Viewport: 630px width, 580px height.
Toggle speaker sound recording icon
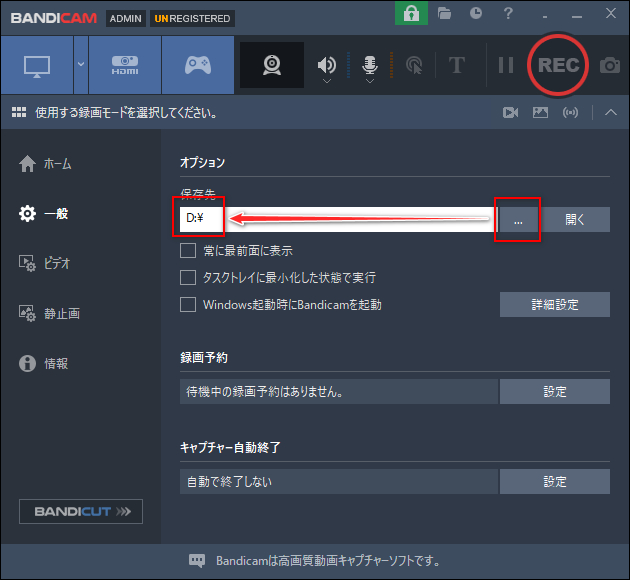pos(327,64)
